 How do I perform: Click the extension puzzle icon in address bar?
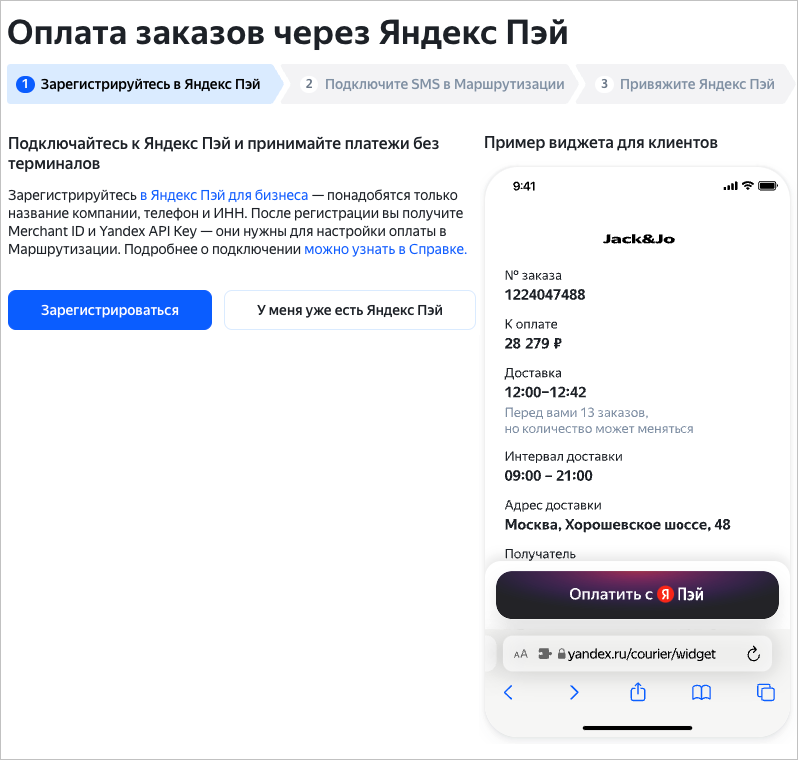point(545,654)
